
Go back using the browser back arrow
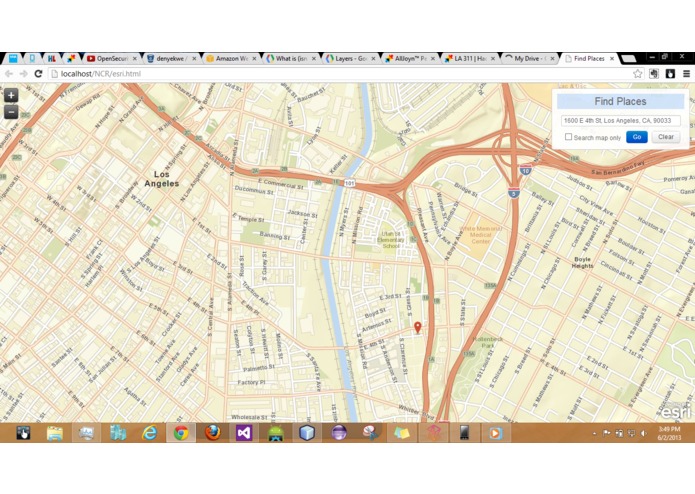(9, 74)
